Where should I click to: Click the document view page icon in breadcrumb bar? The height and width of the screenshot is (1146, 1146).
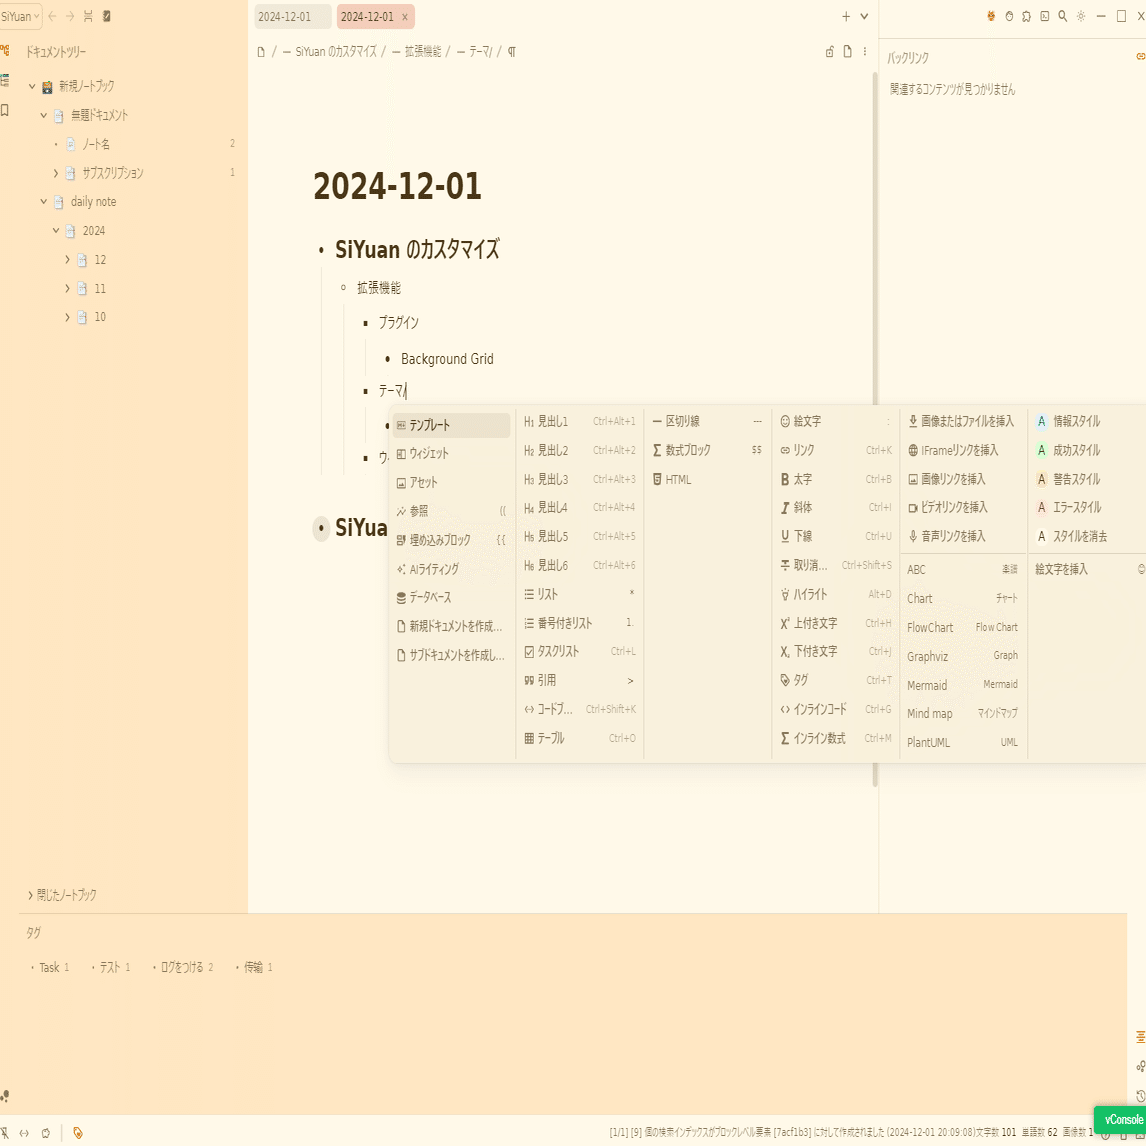(x=847, y=51)
